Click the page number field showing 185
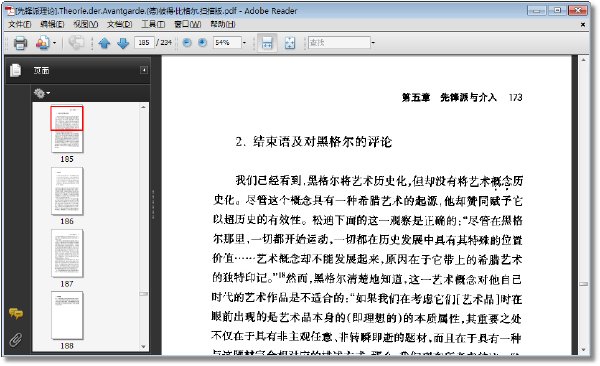 [144, 42]
